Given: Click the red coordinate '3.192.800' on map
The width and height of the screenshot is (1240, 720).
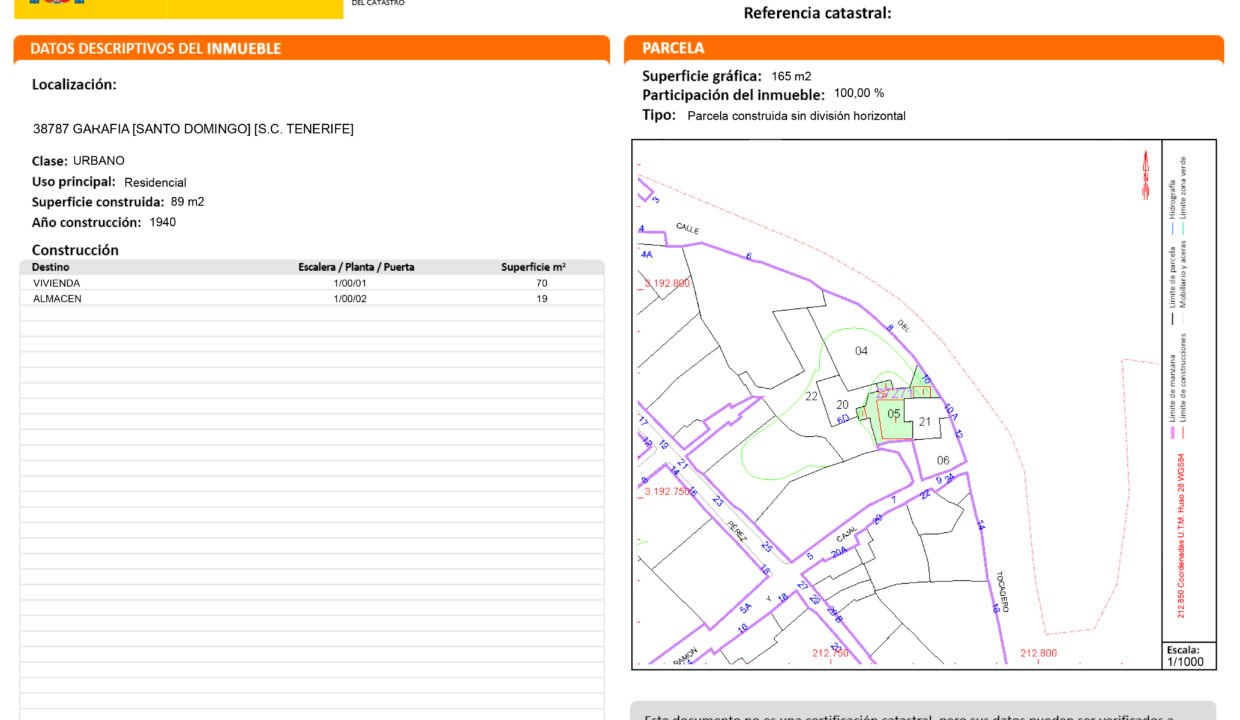Looking at the screenshot, I should (x=667, y=283).
